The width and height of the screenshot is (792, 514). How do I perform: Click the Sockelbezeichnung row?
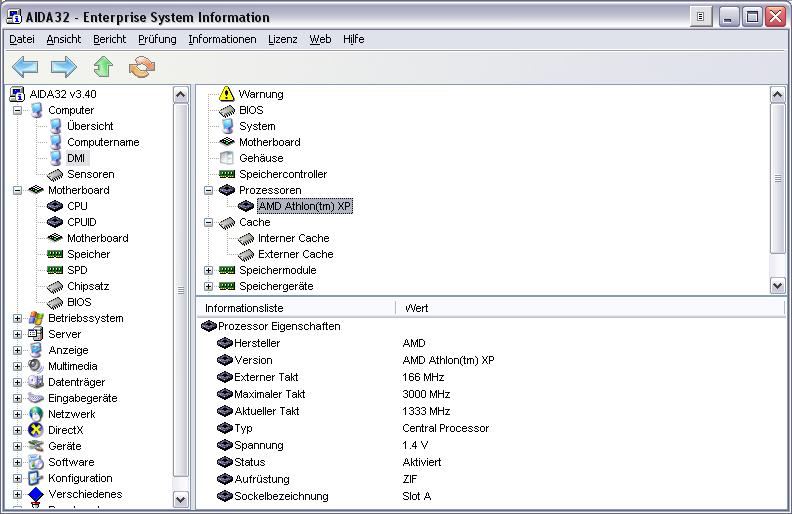[492, 496]
